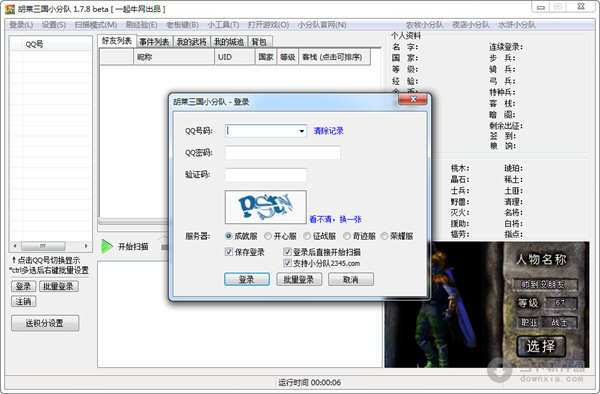Click the app icon in the title bar
This screenshot has width=600, height=394.
coord(10,8)
